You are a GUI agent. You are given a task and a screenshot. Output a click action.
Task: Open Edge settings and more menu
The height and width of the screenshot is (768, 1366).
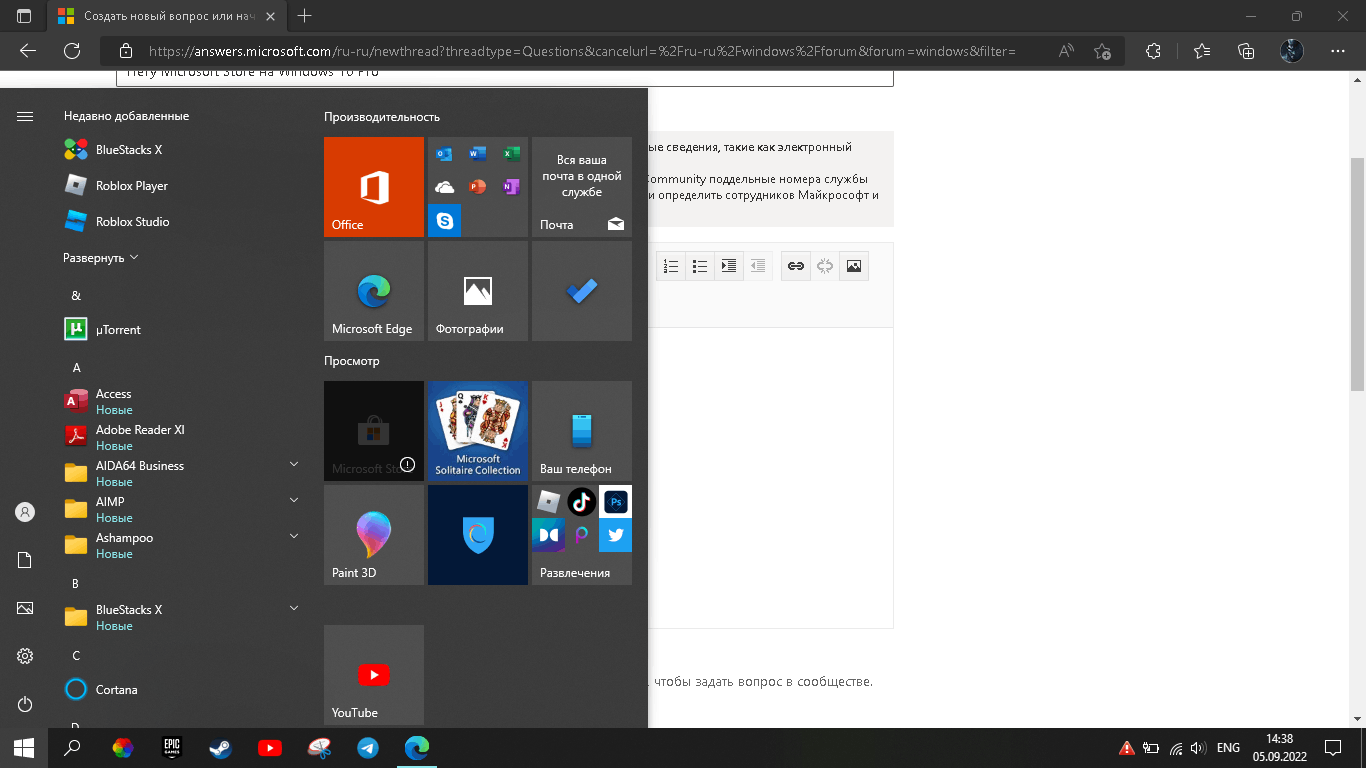click(x=1338, y=51)
